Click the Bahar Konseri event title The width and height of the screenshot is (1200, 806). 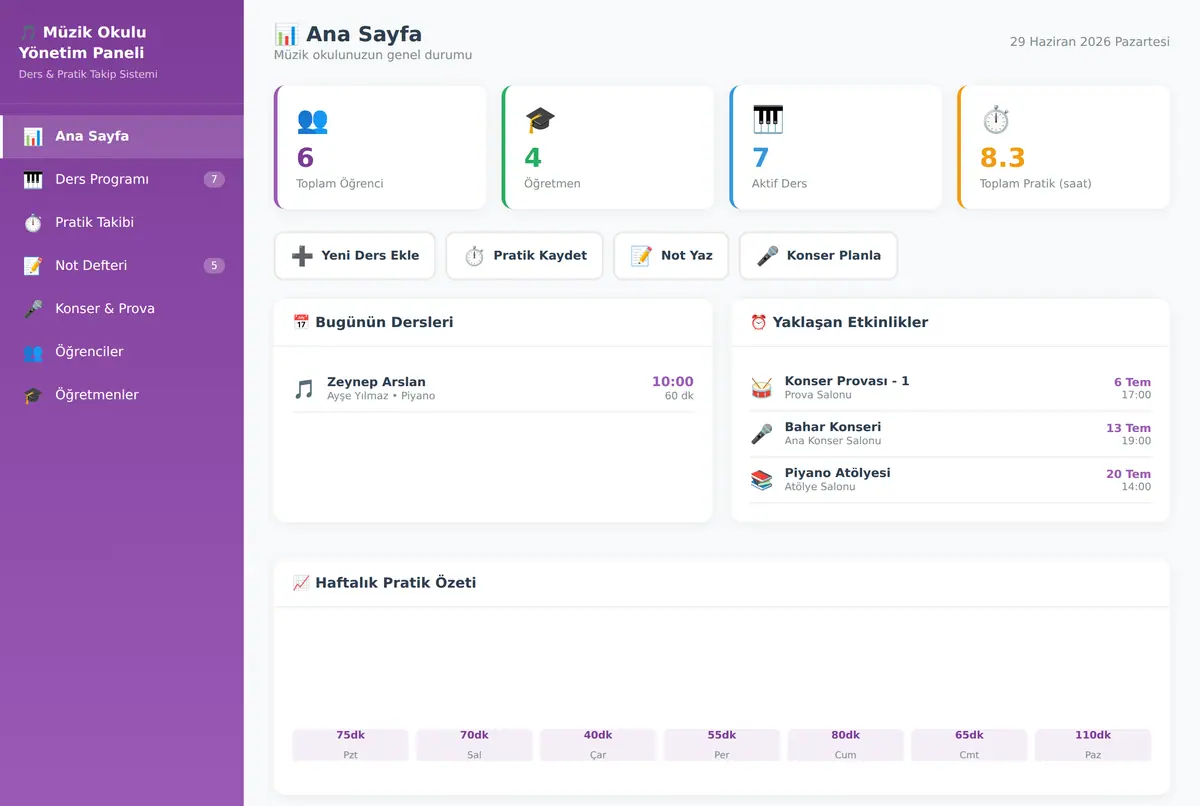pyautogui.click(x=833, y=427)
